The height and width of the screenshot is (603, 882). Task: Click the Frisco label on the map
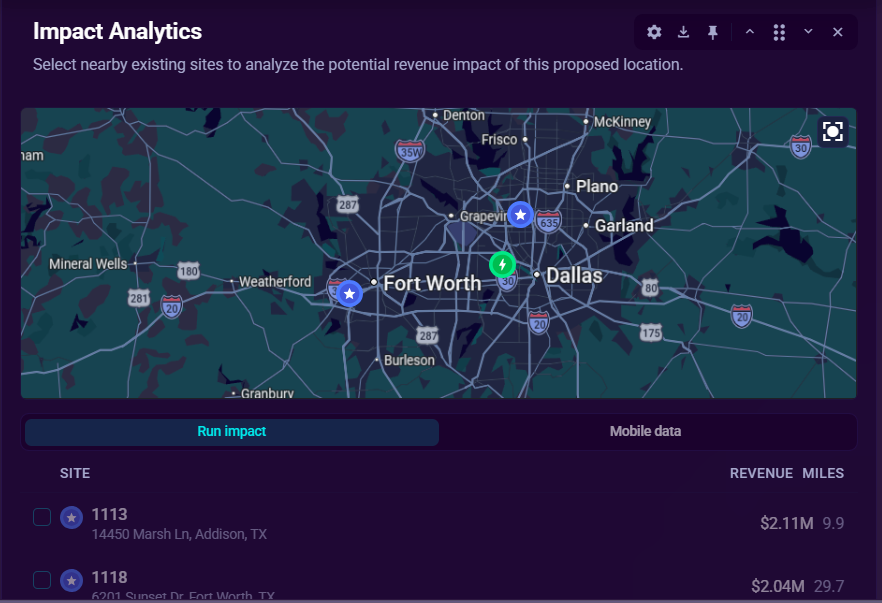click(499, 140)
